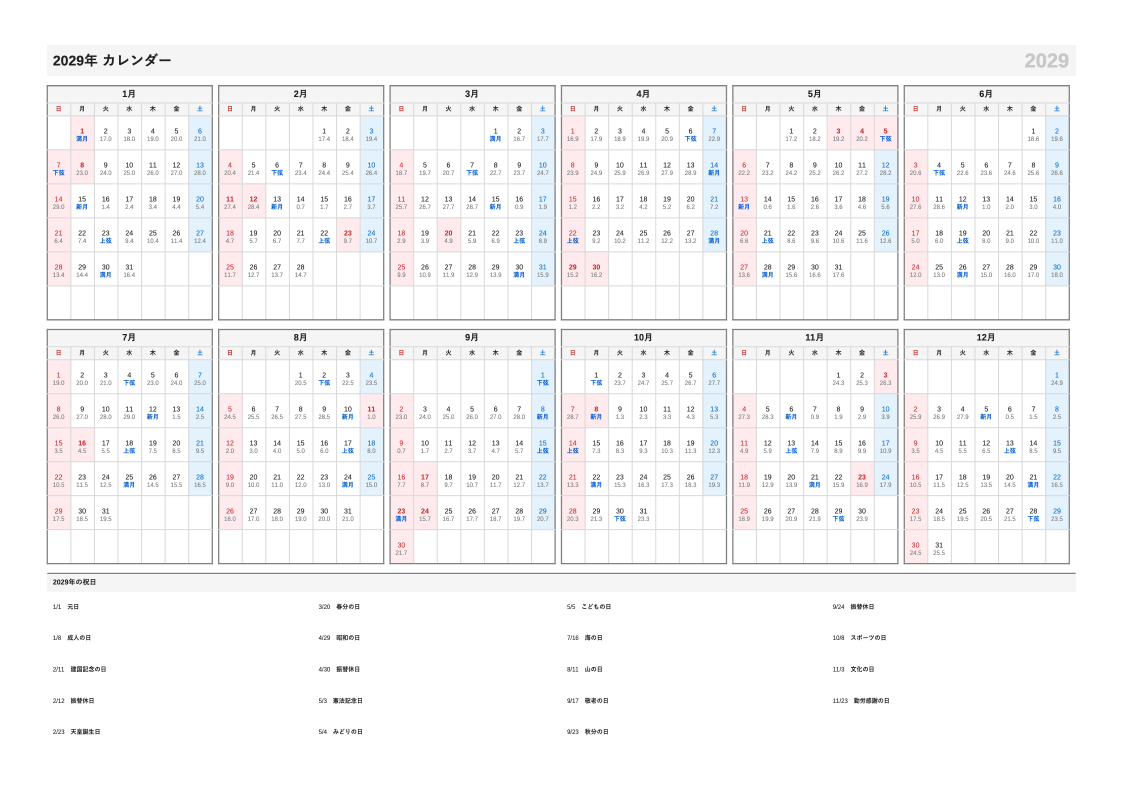This screenshot has width=1124, height=795.
Task: Select the 4月 month header
Action: 644,94
